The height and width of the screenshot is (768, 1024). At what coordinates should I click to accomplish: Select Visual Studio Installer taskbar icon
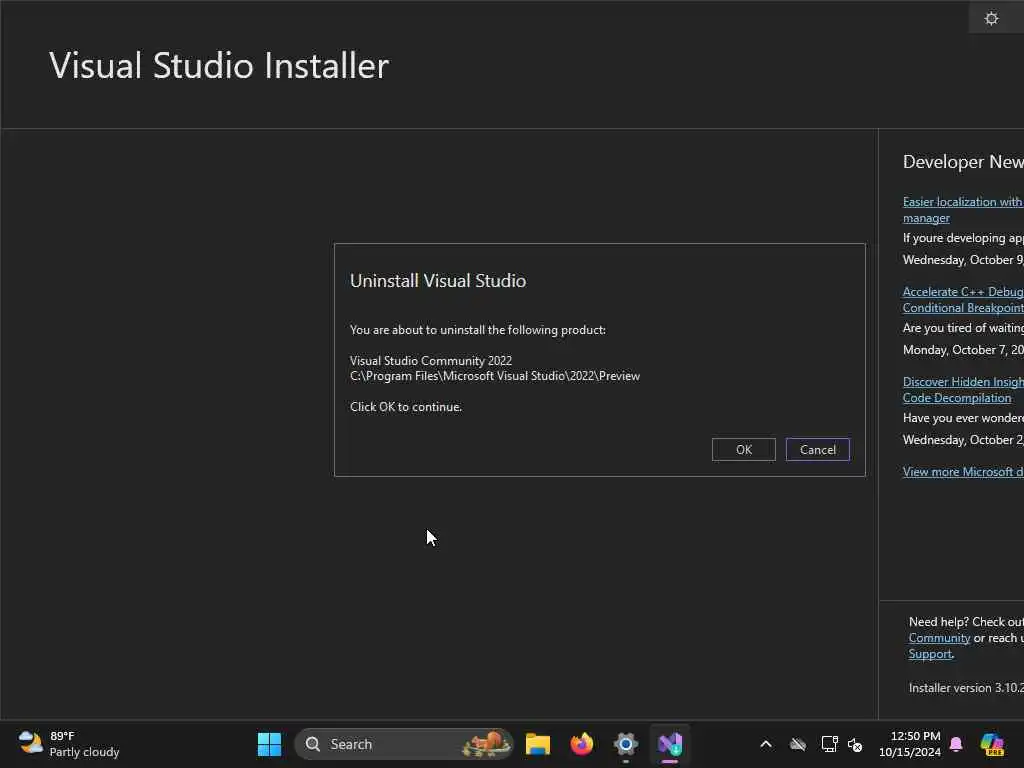pyautogui.click(x=669, y=744)
